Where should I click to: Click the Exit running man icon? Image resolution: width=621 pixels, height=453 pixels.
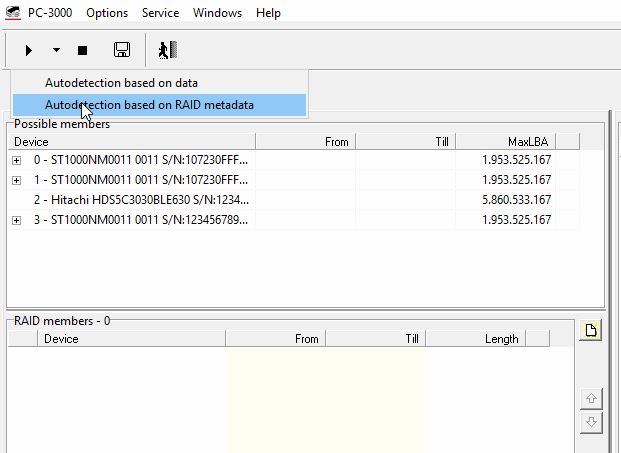click(167, 50)
